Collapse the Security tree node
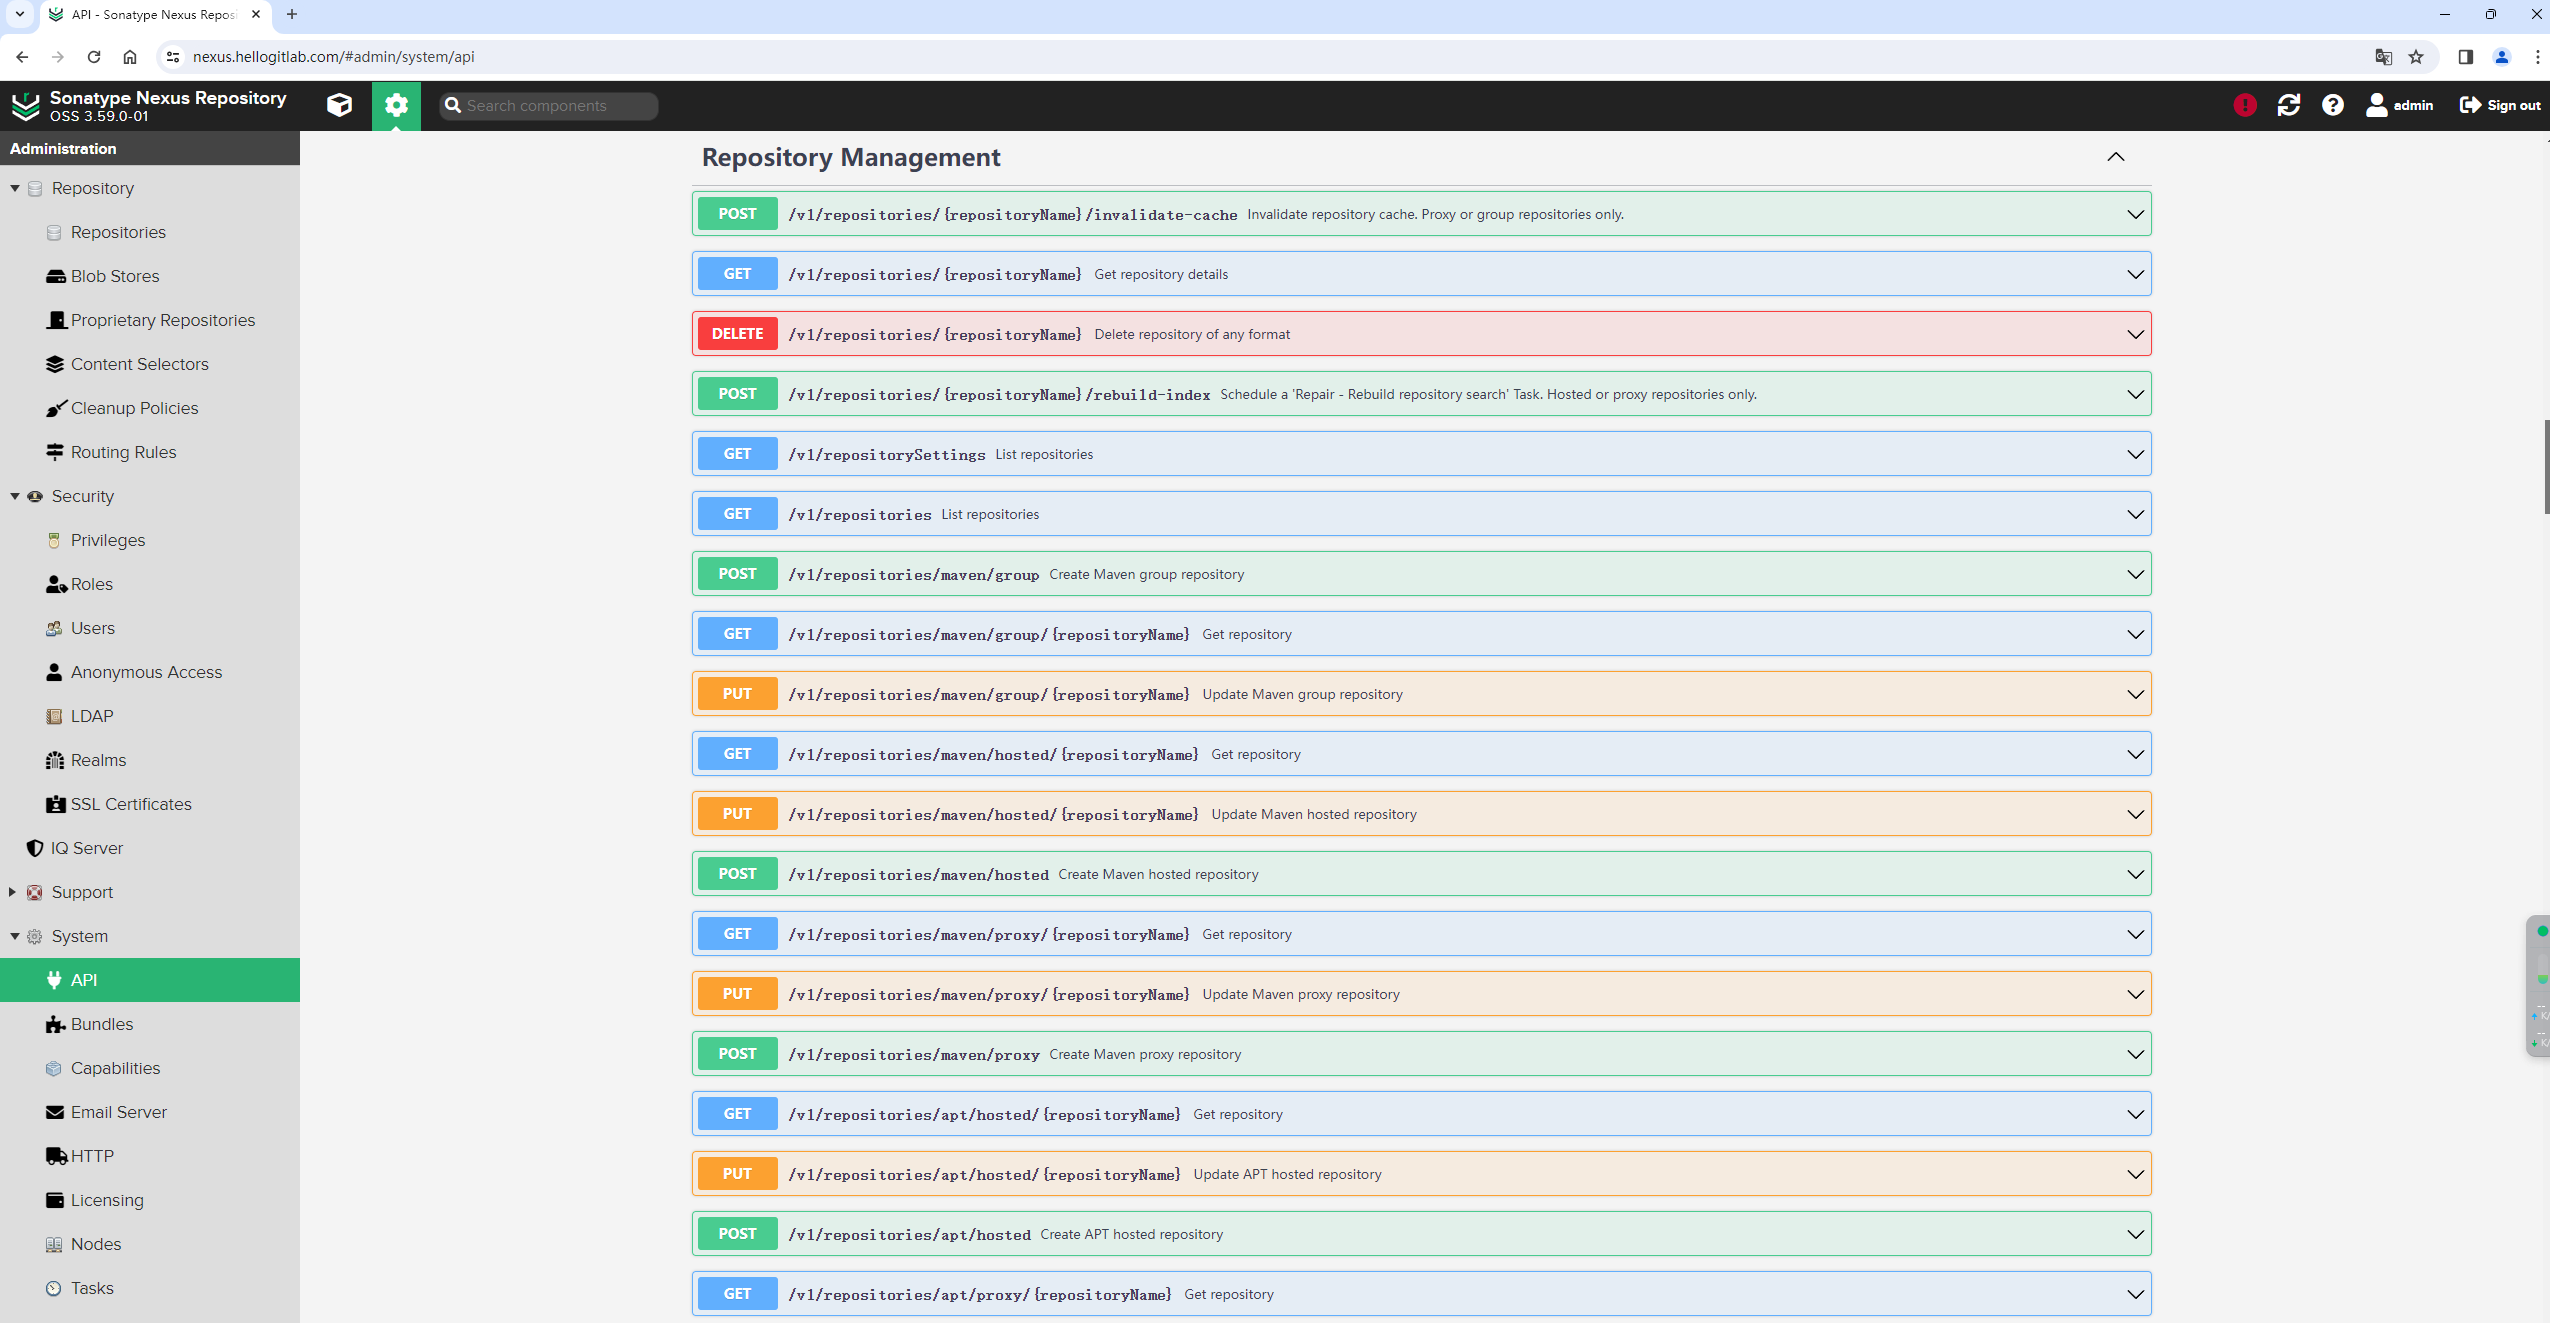This screenshot has width=2550, height=1323. point(15,496)
